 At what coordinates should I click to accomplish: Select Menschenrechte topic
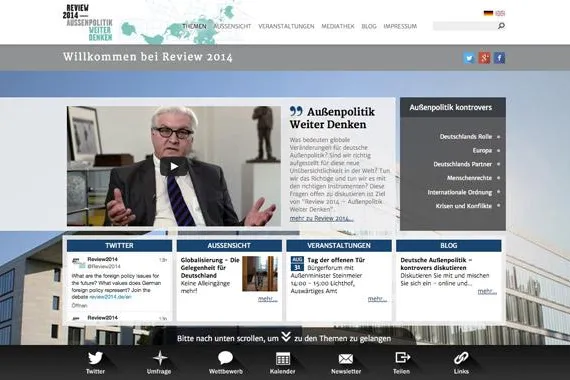point(469,178)
